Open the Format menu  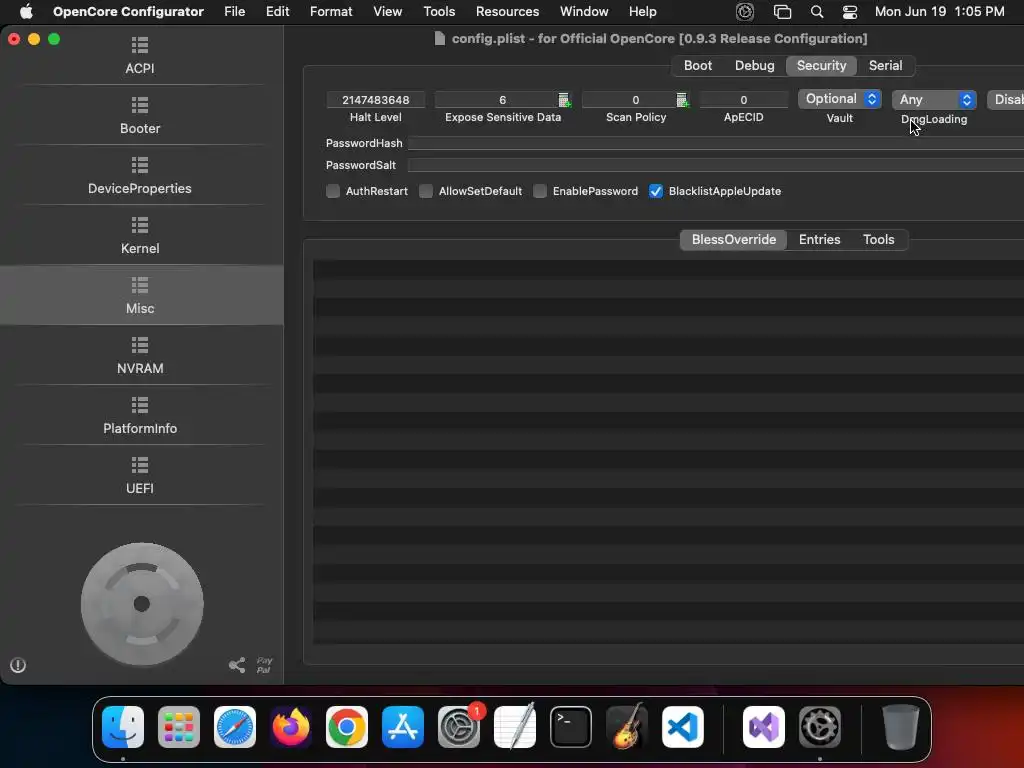[x=331, y=12]
